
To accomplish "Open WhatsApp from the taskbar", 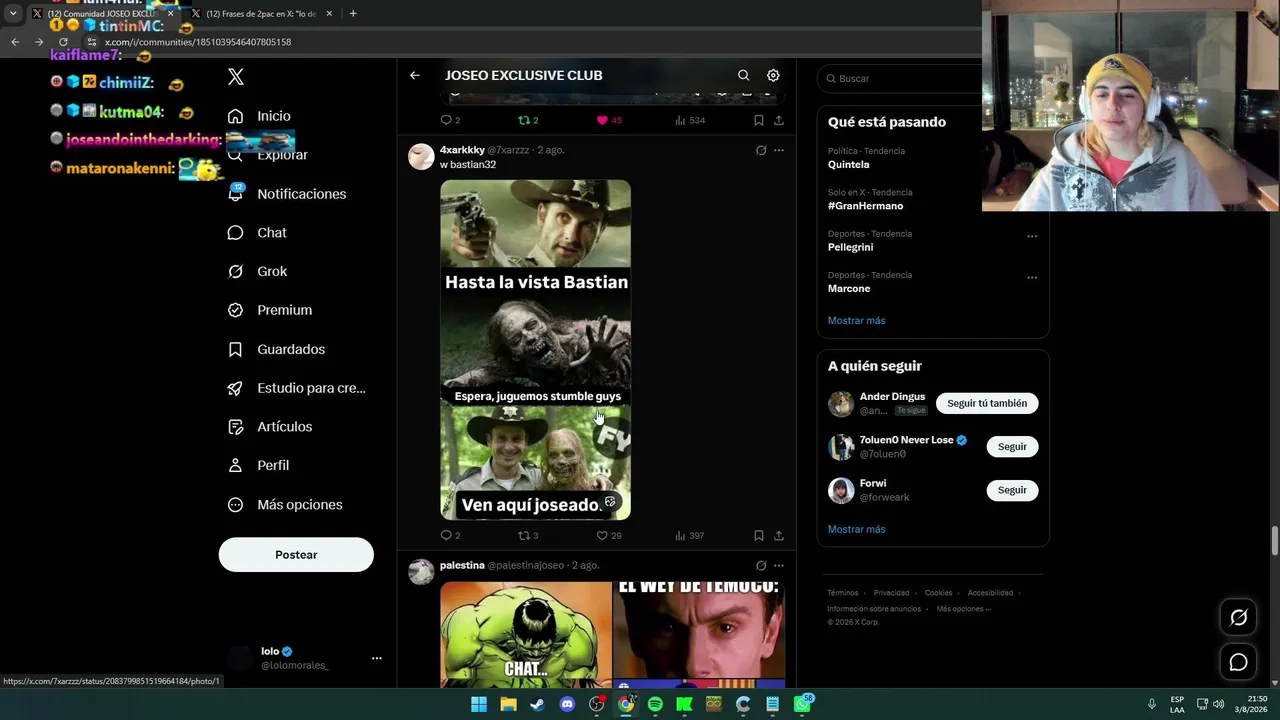I will click(x=803, y=704).
